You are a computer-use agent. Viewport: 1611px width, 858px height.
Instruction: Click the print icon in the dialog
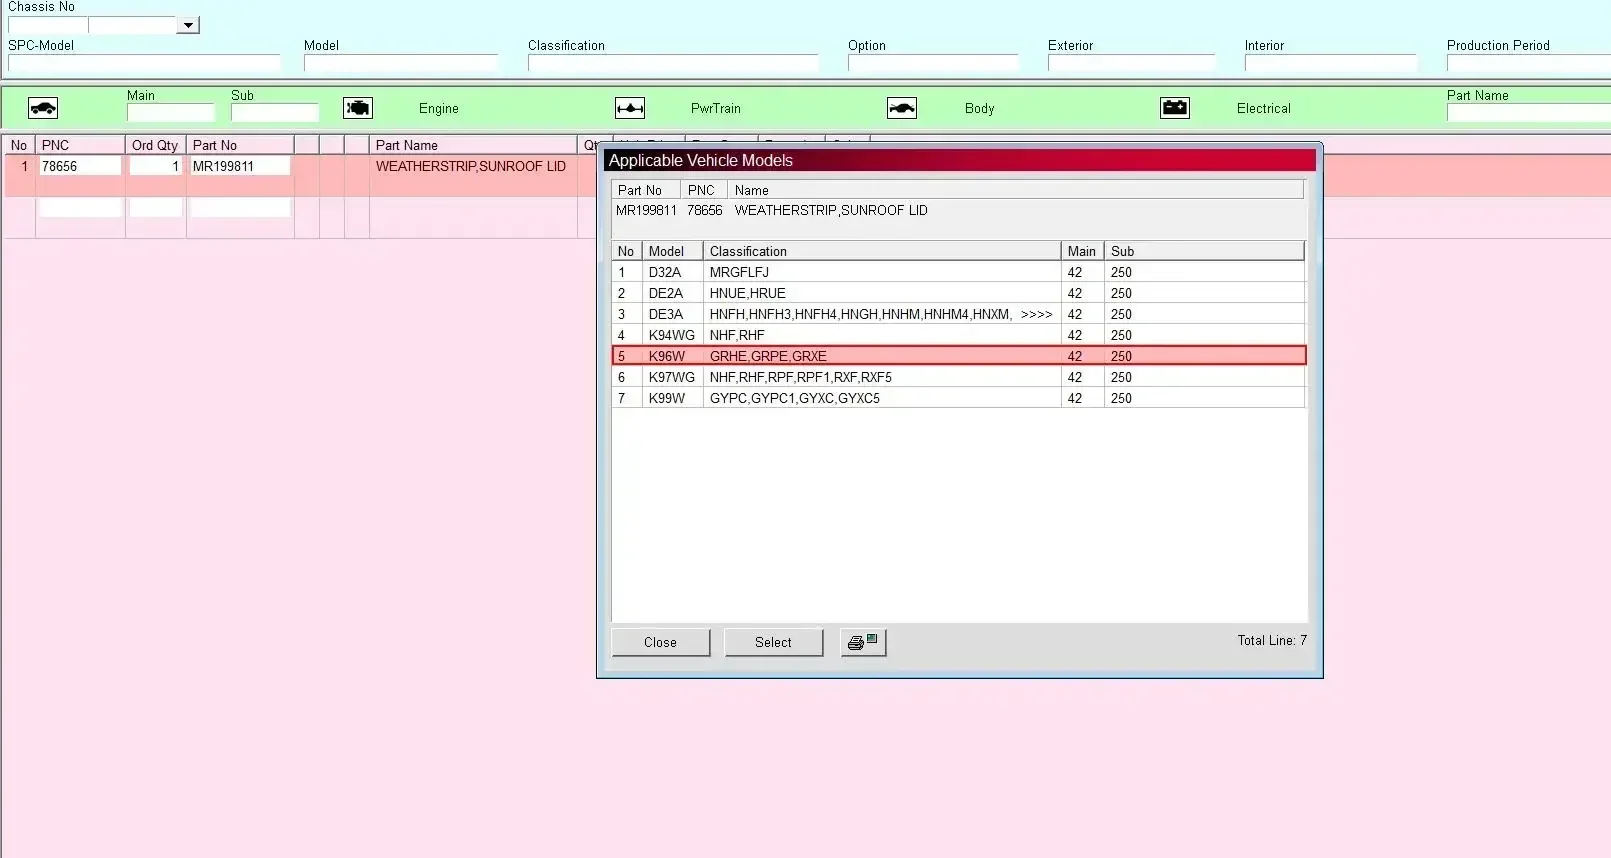(x=863, y=642)
